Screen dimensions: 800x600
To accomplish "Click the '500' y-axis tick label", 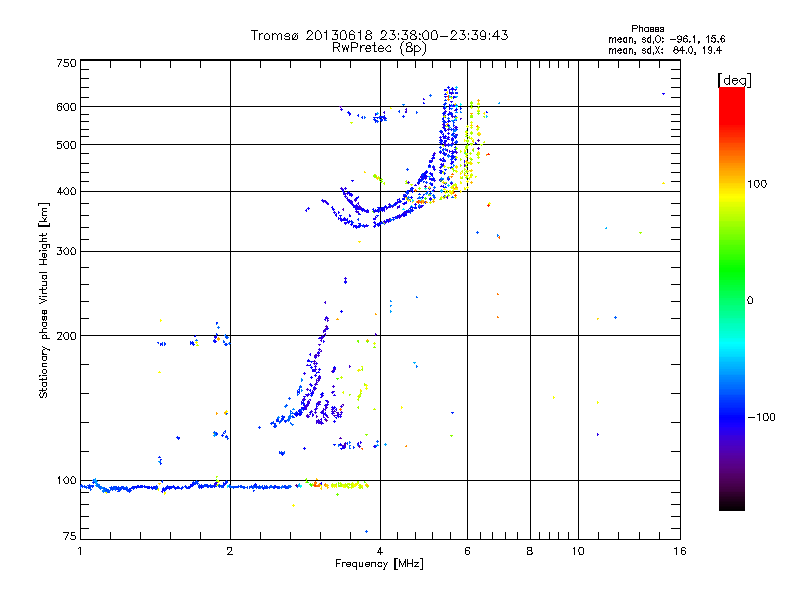I will 66,145.
